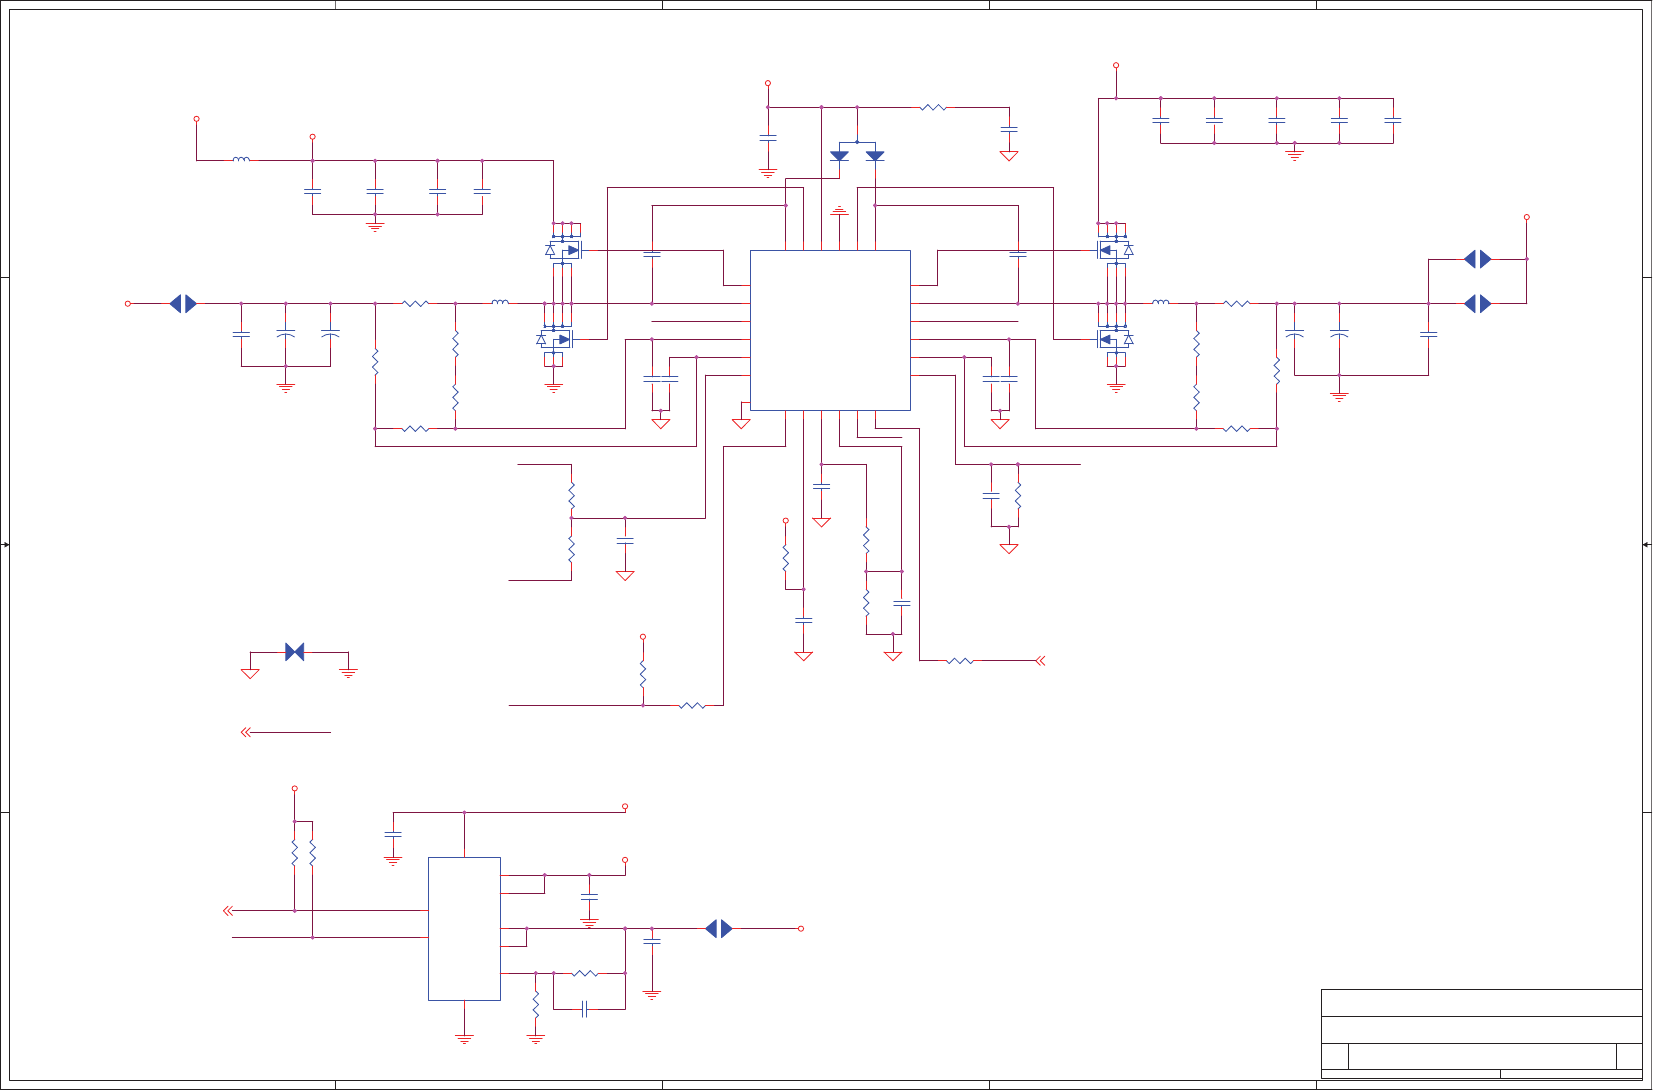
Task: Click the ground symbol under the top-right capacitor bank
Action: 1294,156
